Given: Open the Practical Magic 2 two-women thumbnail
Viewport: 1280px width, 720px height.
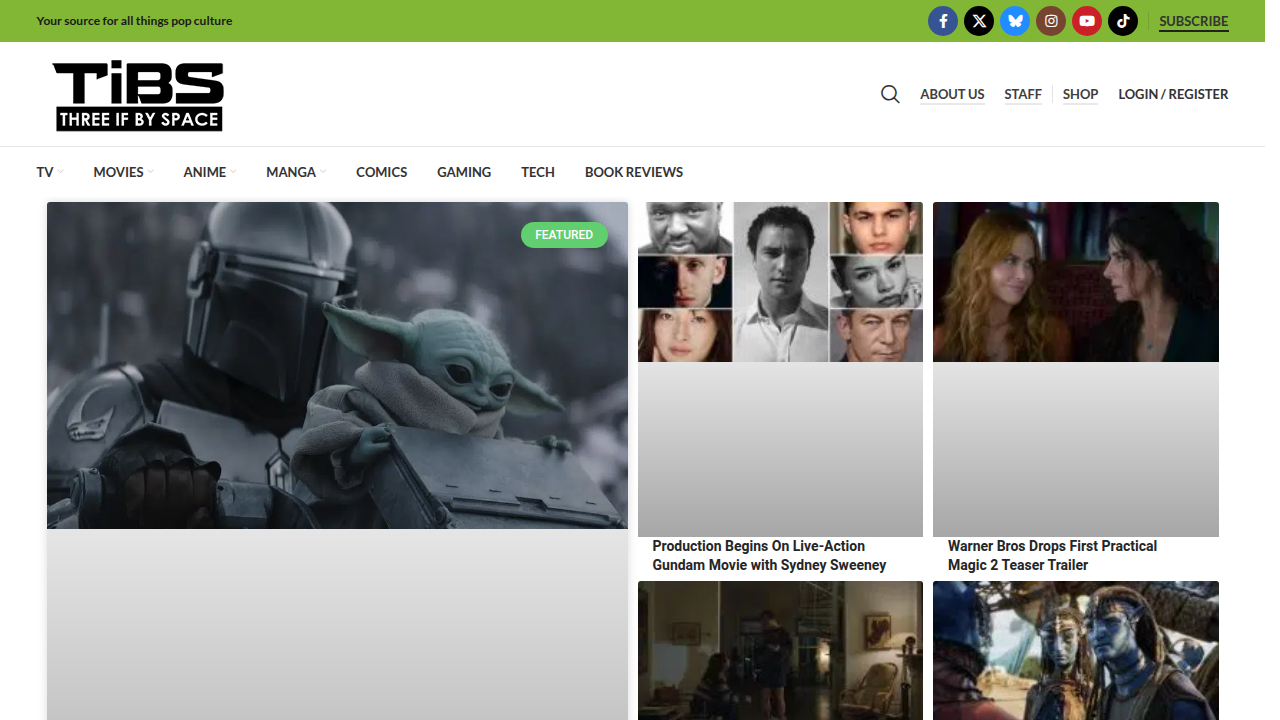Looking at the screenshot, I should [x=1076, y=282].
